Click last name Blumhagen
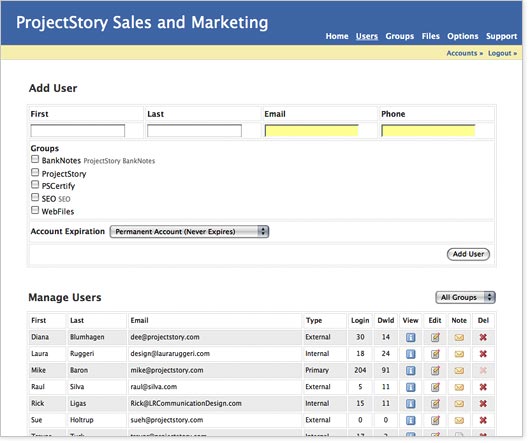The height and width of the screenshot is (443, 529). click(87, 337)
